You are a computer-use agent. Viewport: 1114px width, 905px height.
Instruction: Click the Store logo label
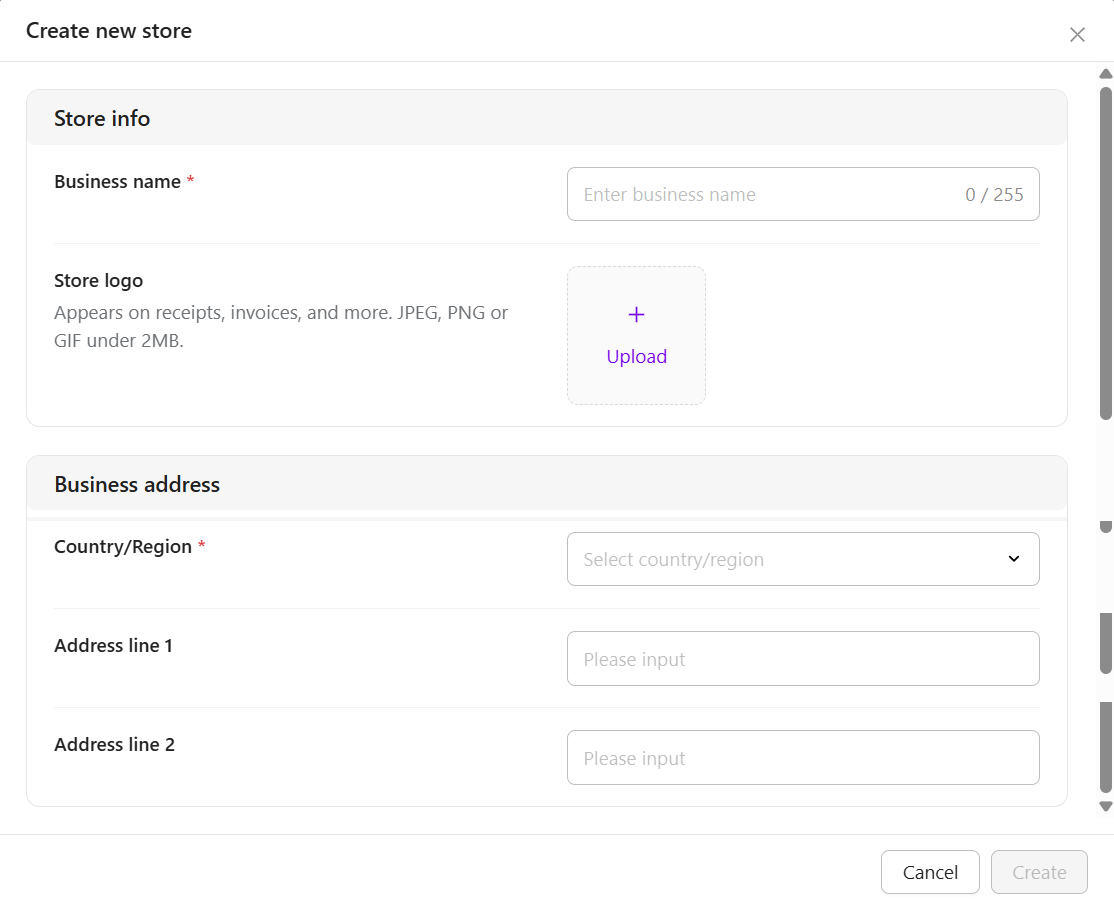point(98,281)
